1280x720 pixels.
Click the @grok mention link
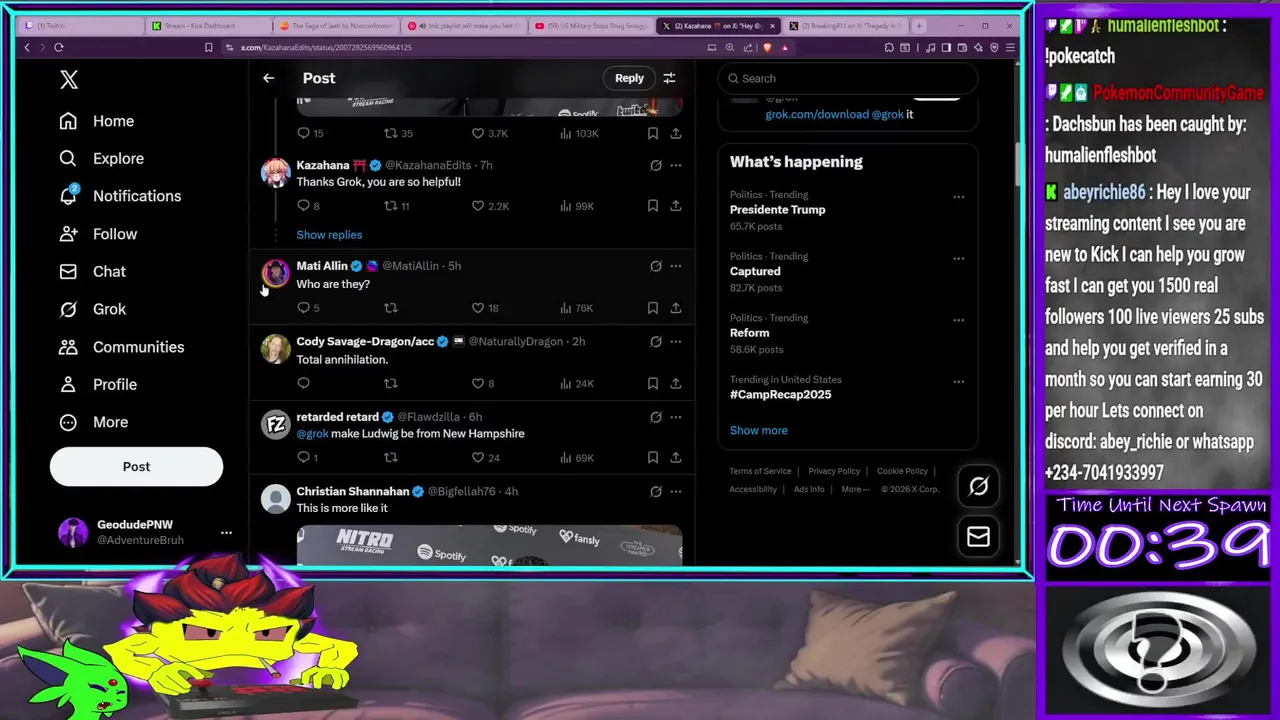312,434
